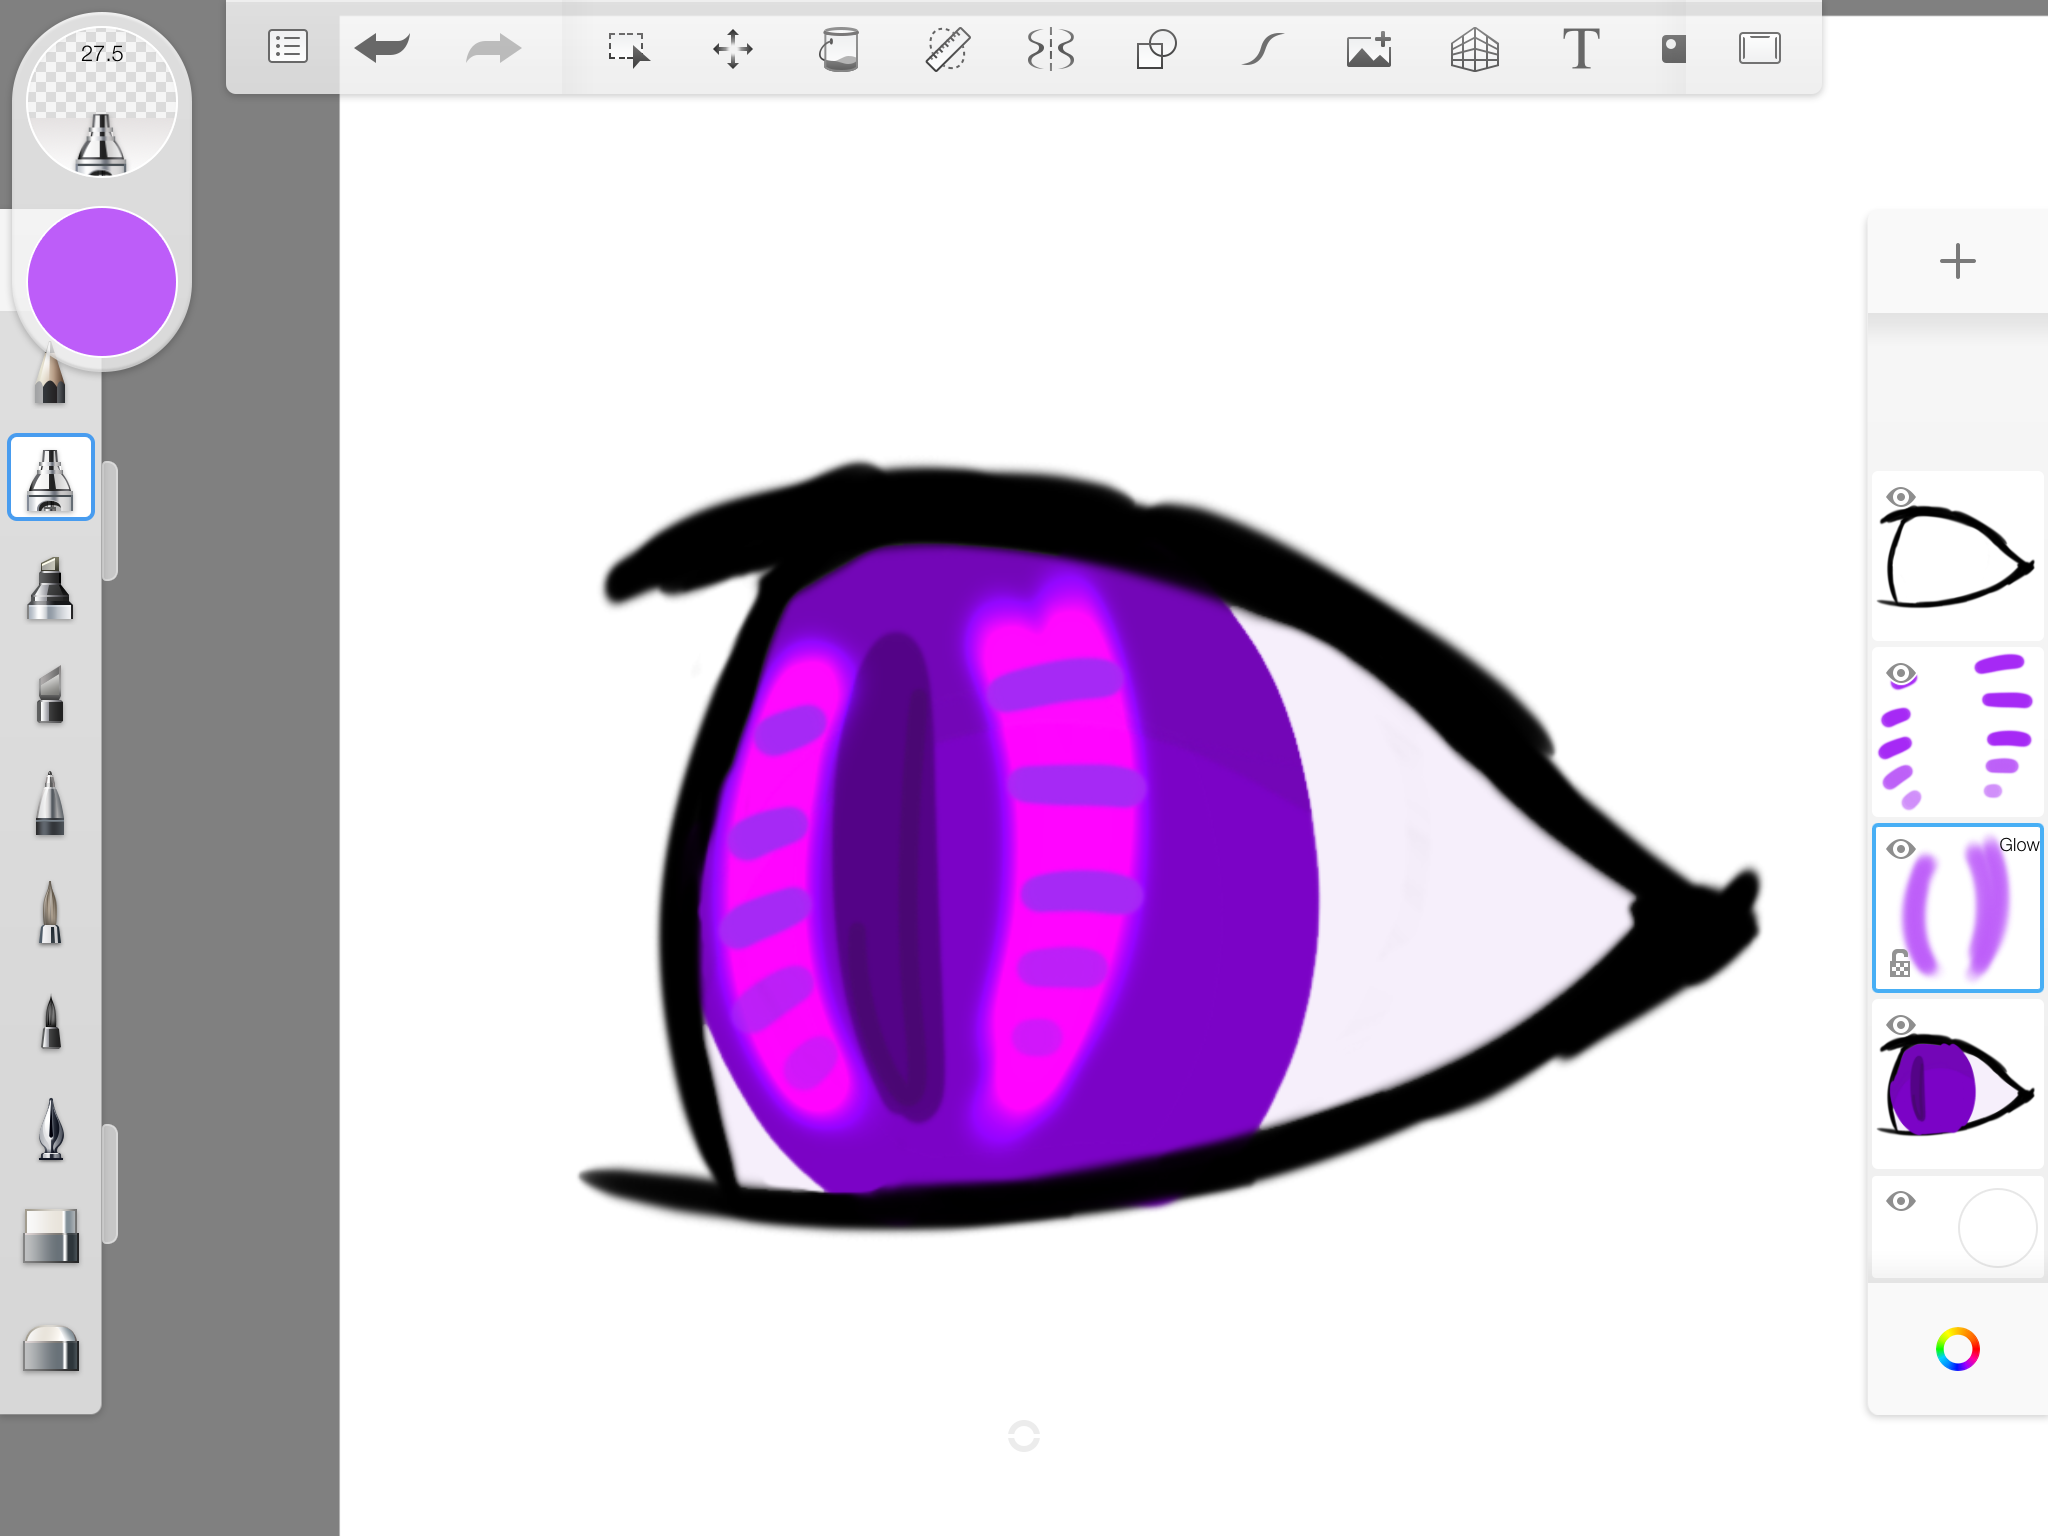Select the purple iris layer thumbnail
The width and height of the screenshot is (2048, 1536).
coord(1957,1084)
